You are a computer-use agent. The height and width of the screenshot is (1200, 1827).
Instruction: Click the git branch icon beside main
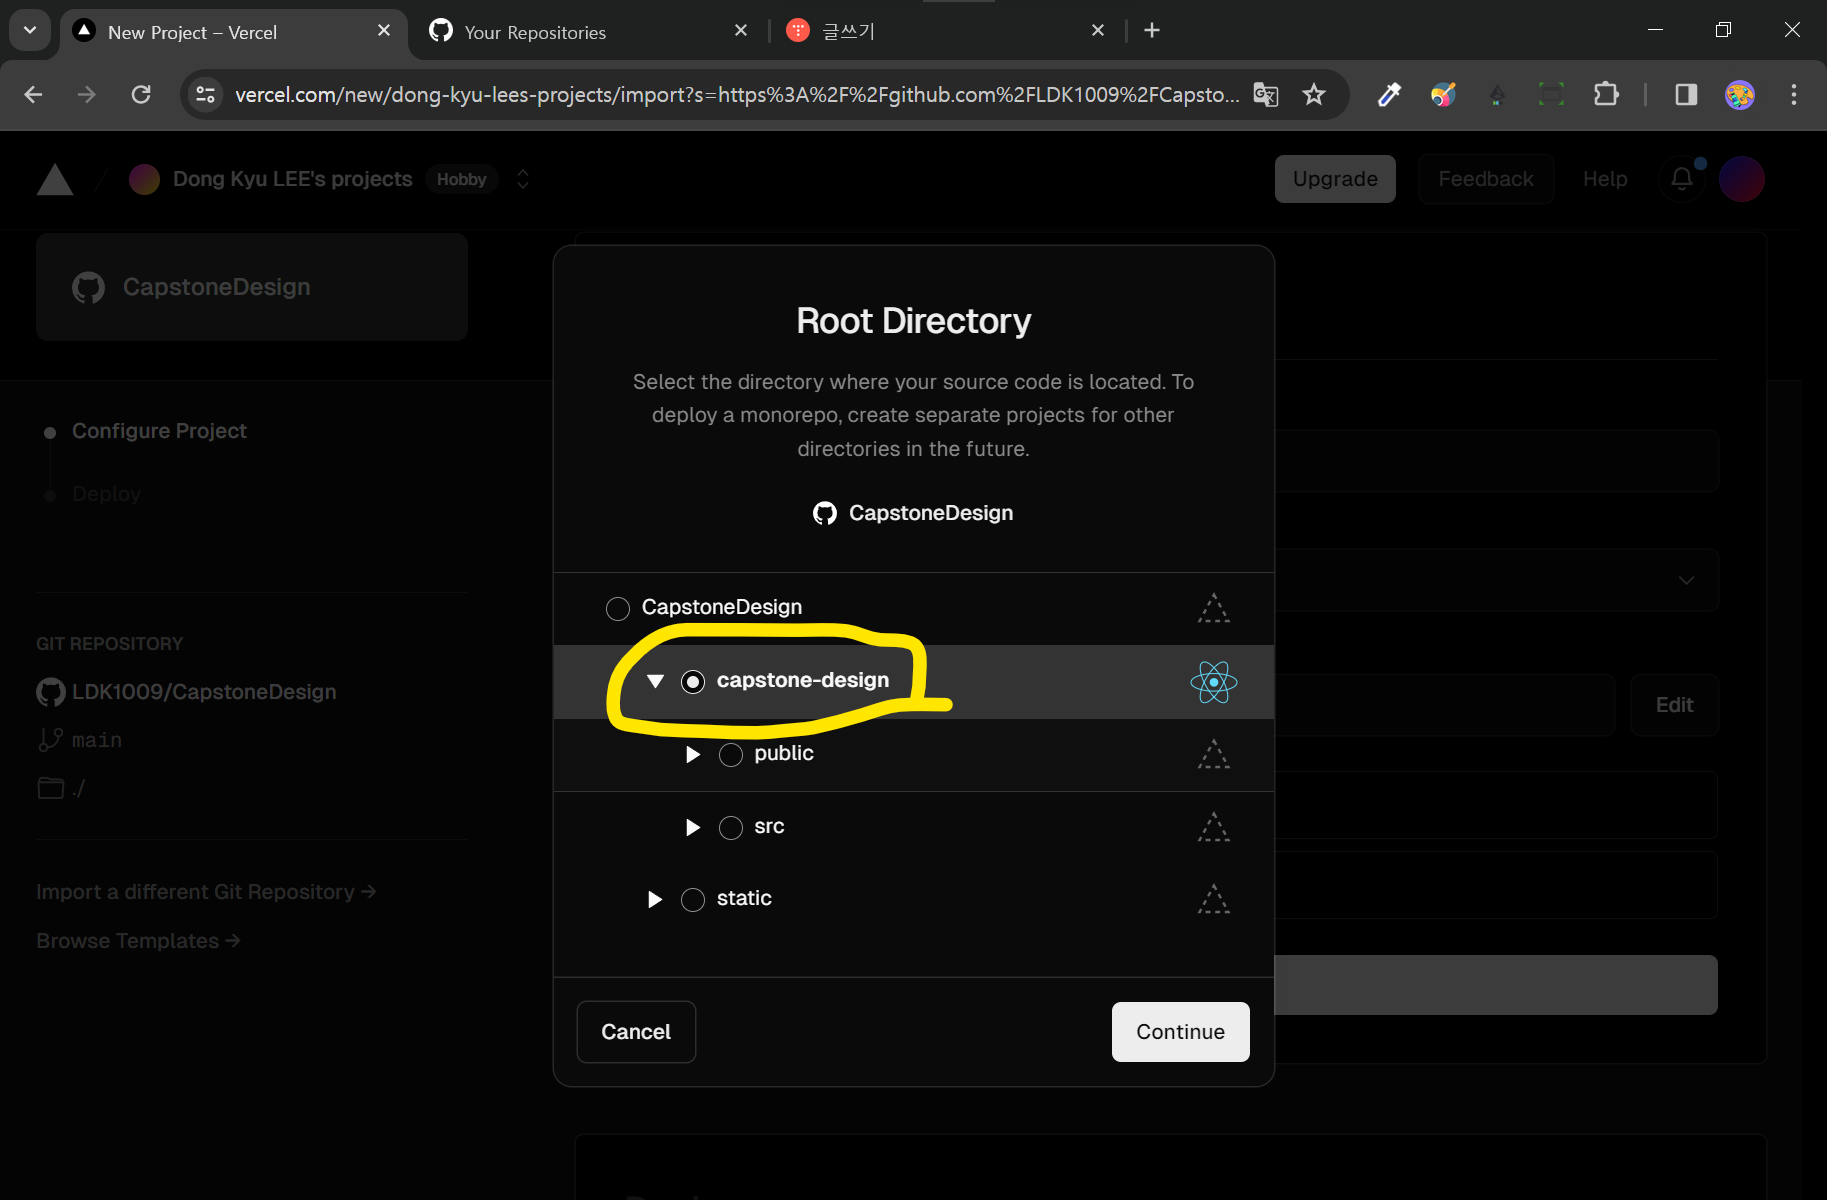tap(50, 740)
